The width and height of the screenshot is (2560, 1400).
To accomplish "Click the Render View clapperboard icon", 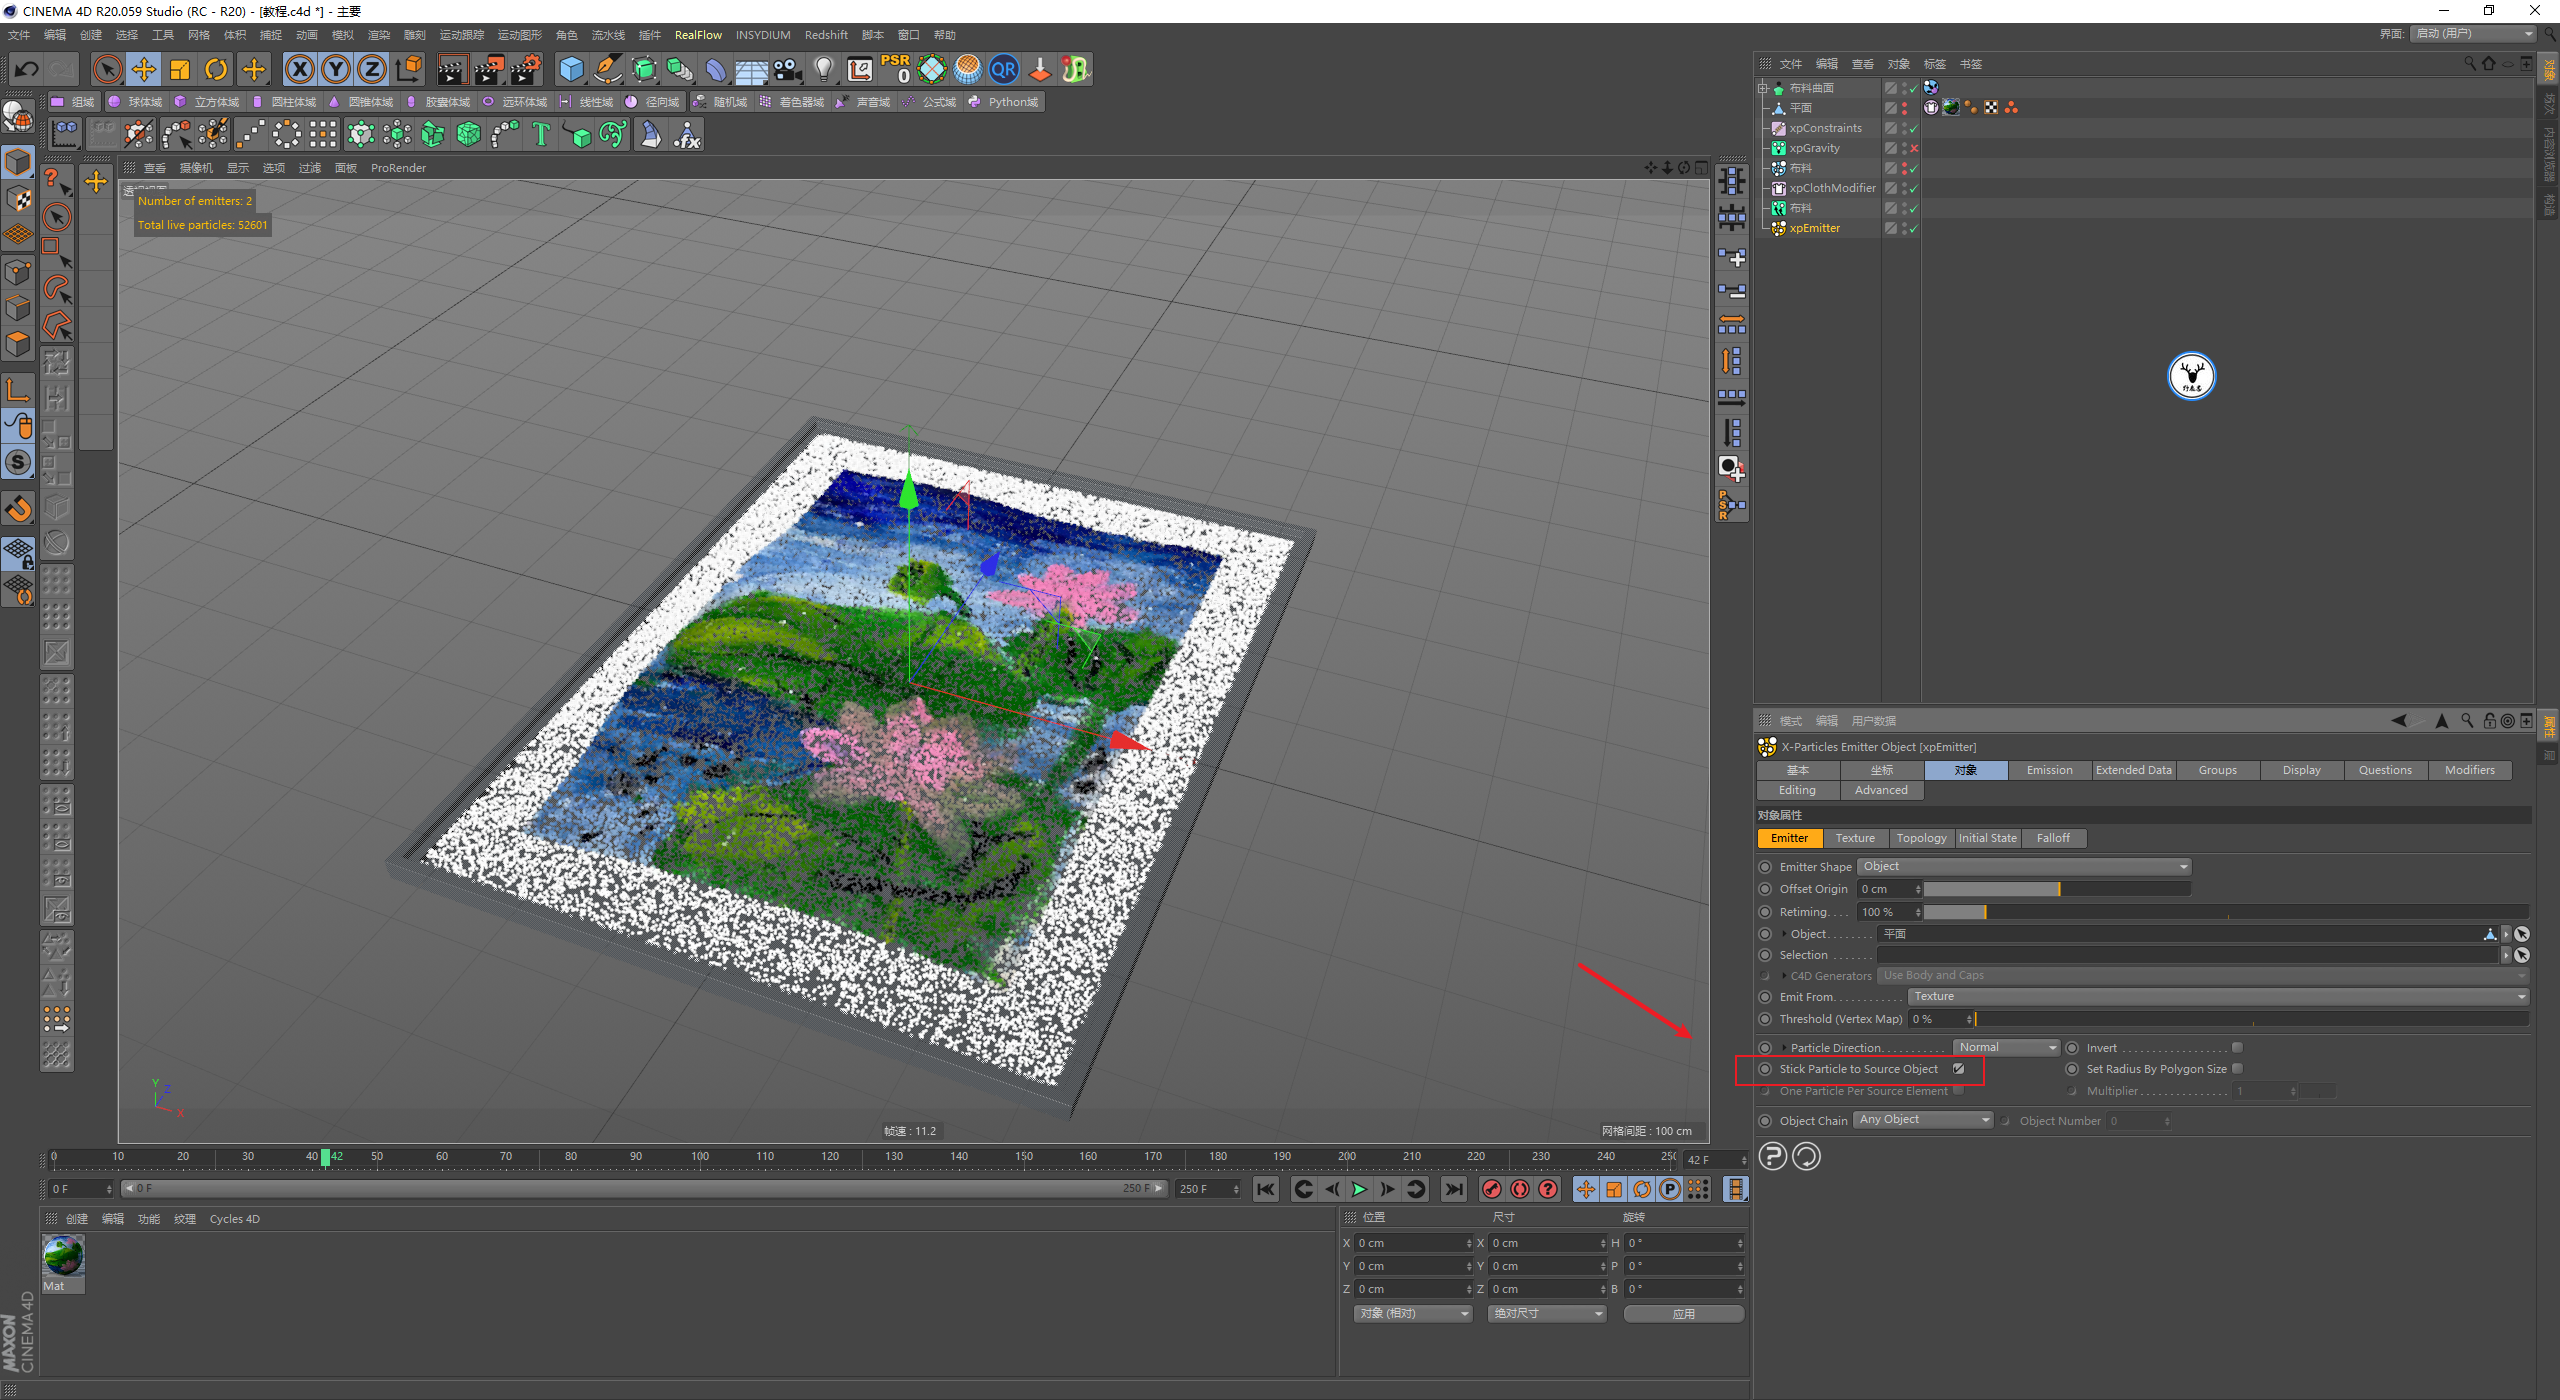I will pos(452,69).
